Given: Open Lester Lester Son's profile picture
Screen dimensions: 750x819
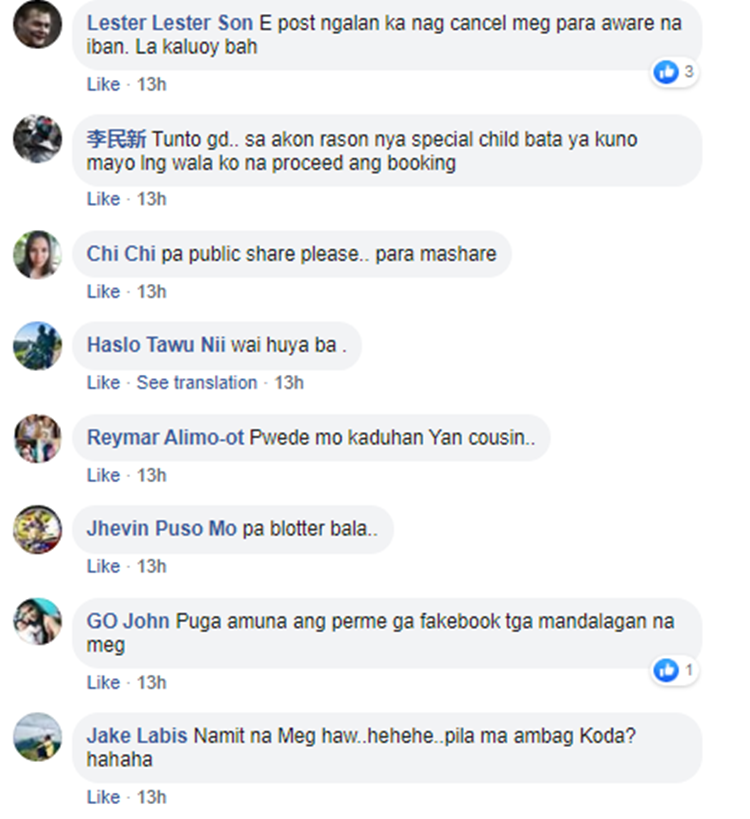Looking at the screenshot, I should click(x=37, y=24).
